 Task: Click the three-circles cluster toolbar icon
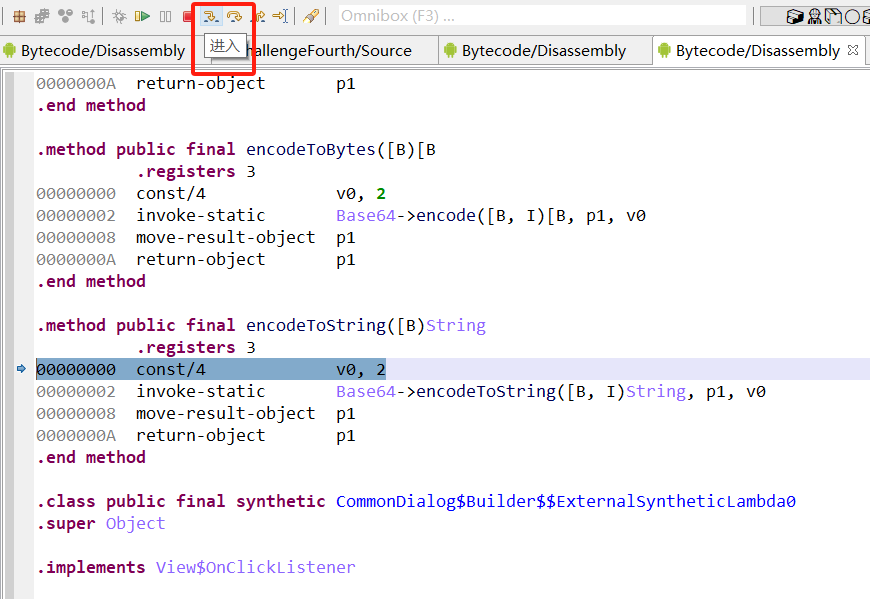tap(65, 16)
